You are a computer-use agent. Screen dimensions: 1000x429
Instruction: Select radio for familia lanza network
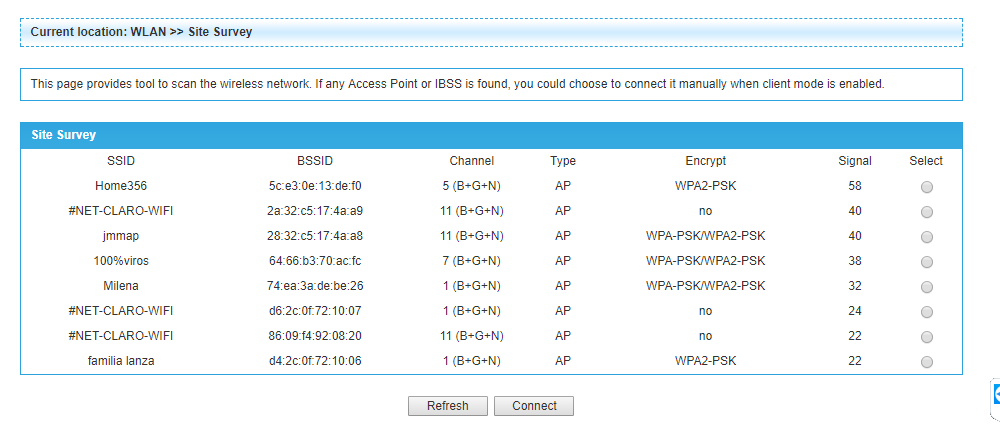[x=926, y=362]
